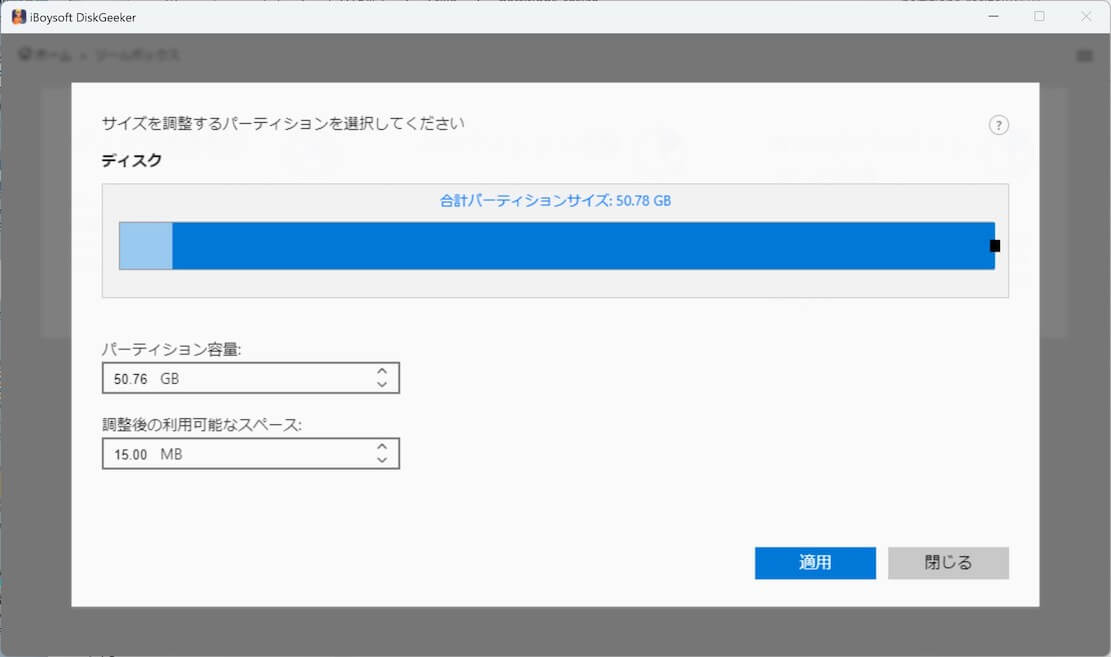The image size is (1111, 657).
Task: Click the iBoysoft DiskGeeker app icon
Action: pyautogui.click(x=18, y=17)
